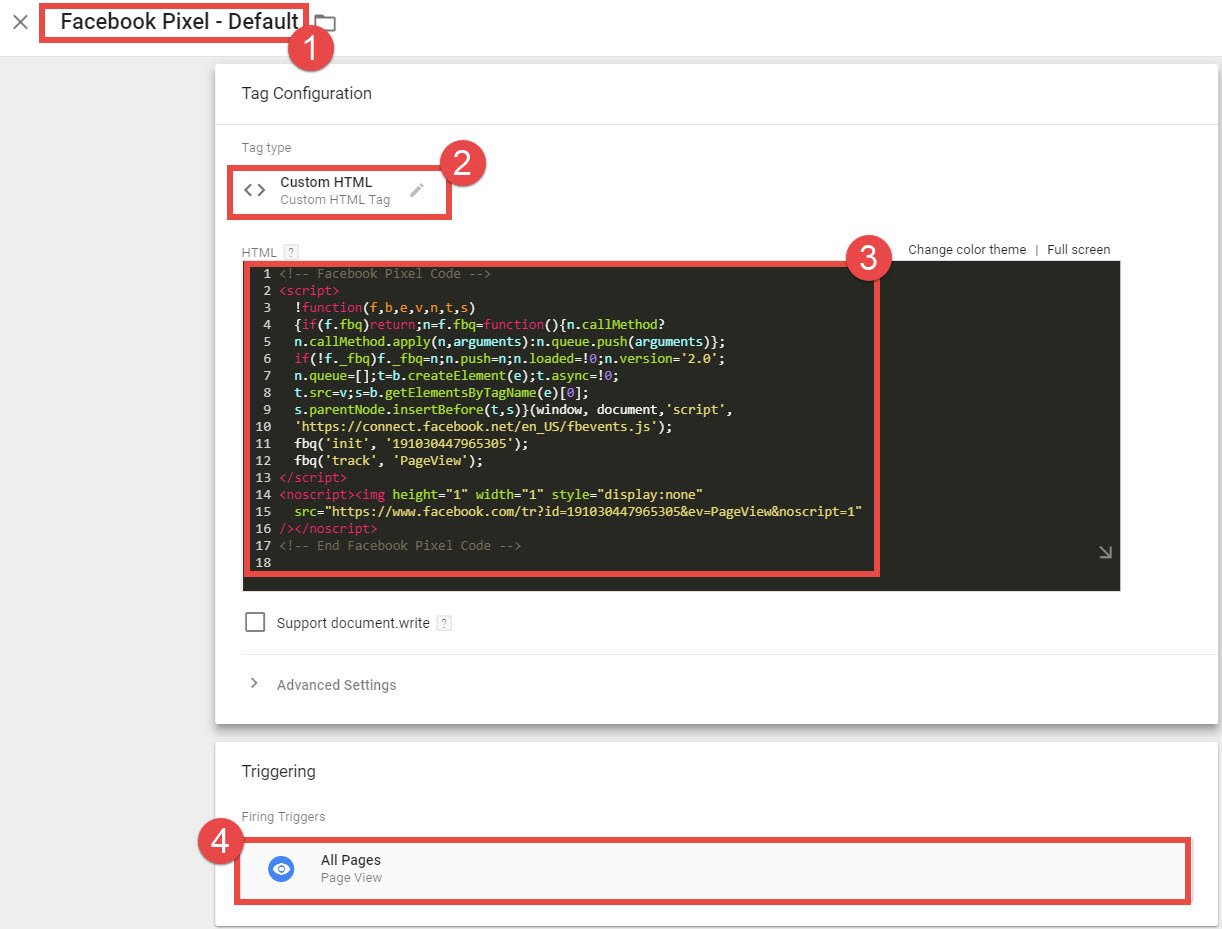This screenshot has width=1222, height=929.
Task: Click the Firing Triggers label
Action: (283, 817)
